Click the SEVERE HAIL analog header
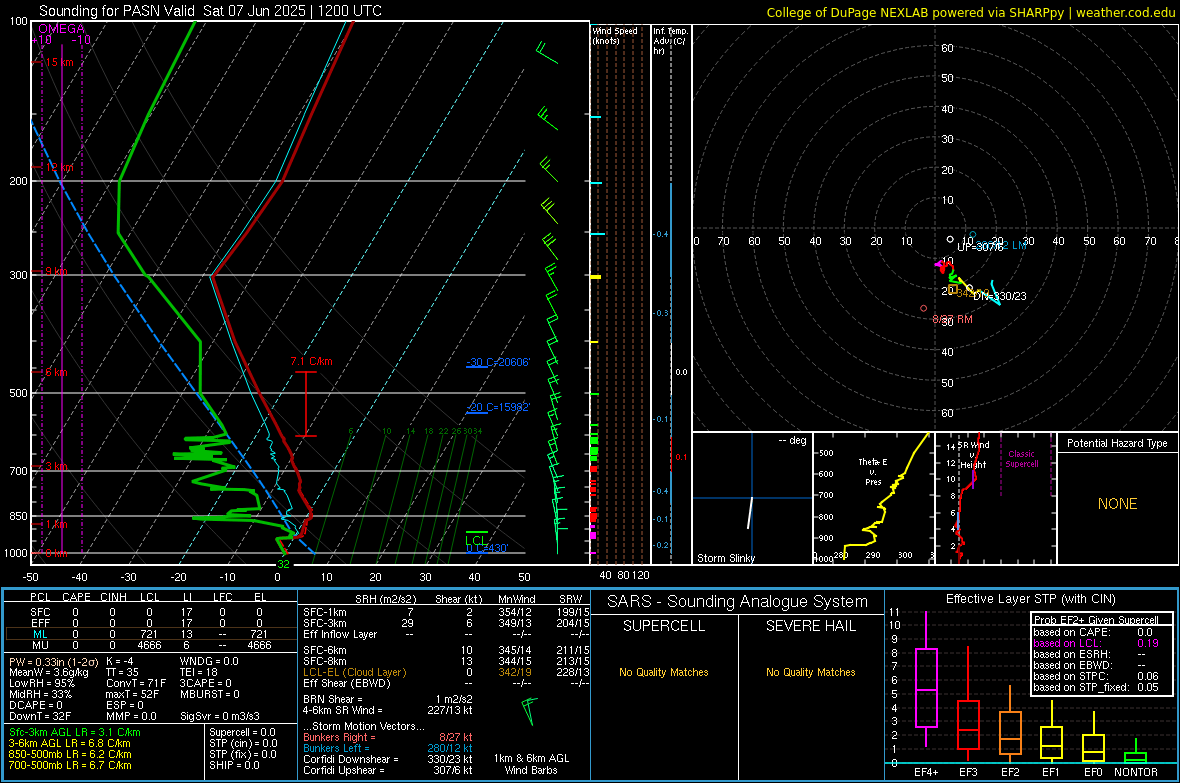Viewport: 1180px width, 783px height. point(810,626)
